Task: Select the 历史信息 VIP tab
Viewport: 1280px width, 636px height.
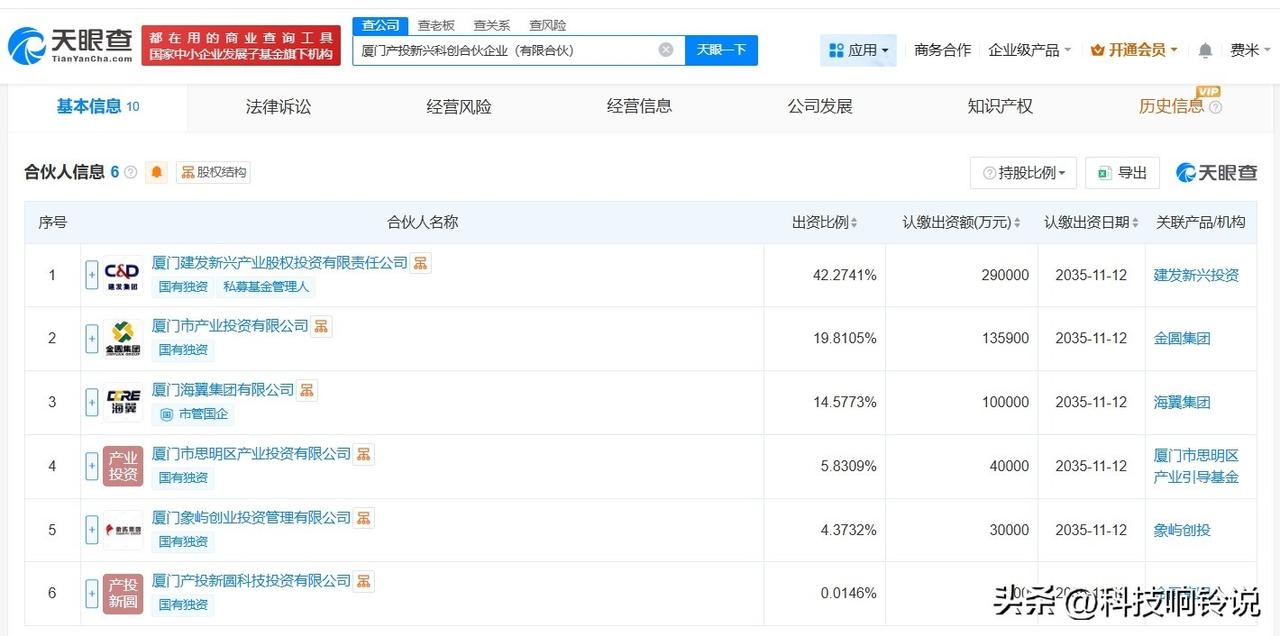Action: (x=1171, y=107)
